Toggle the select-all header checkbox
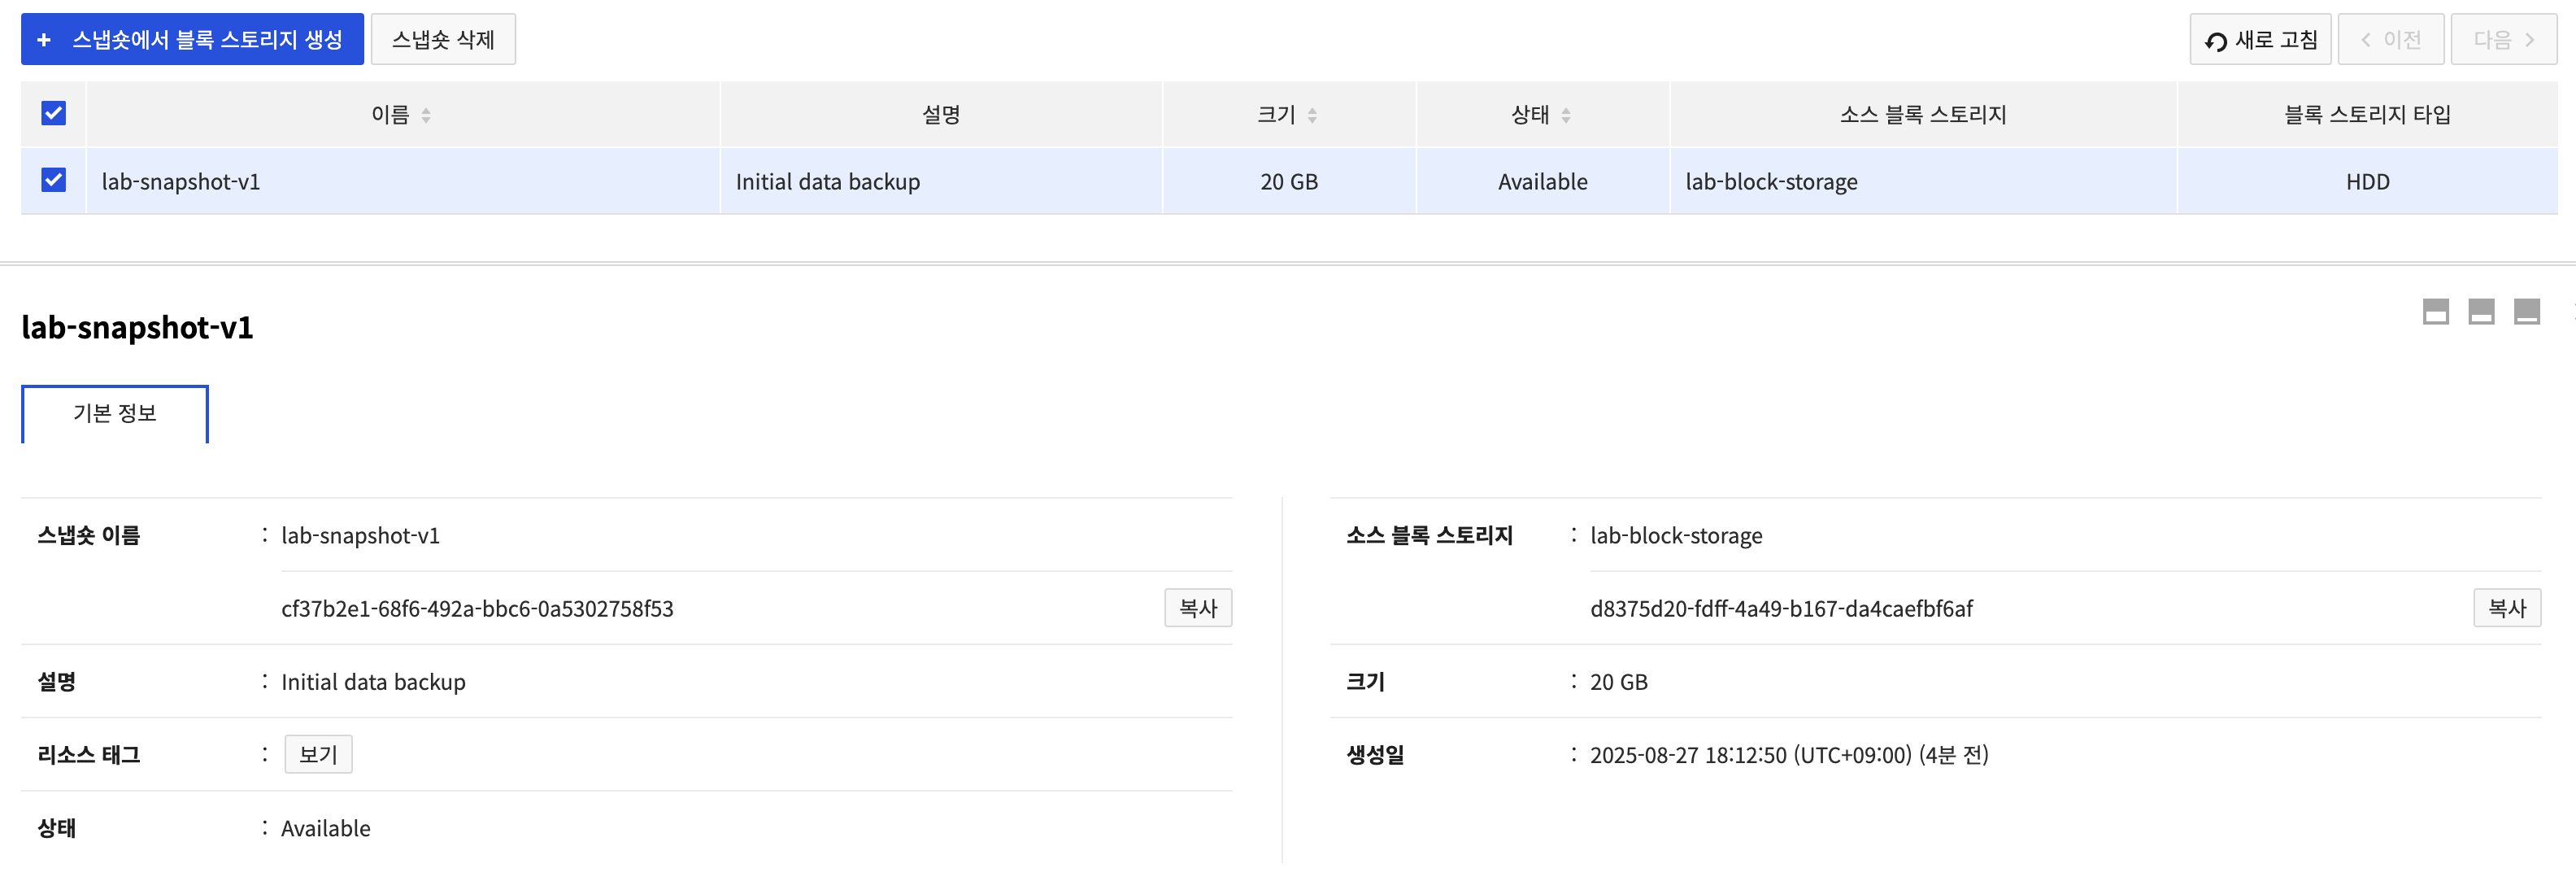This screenshot has width=2576, height=890. 54,114
